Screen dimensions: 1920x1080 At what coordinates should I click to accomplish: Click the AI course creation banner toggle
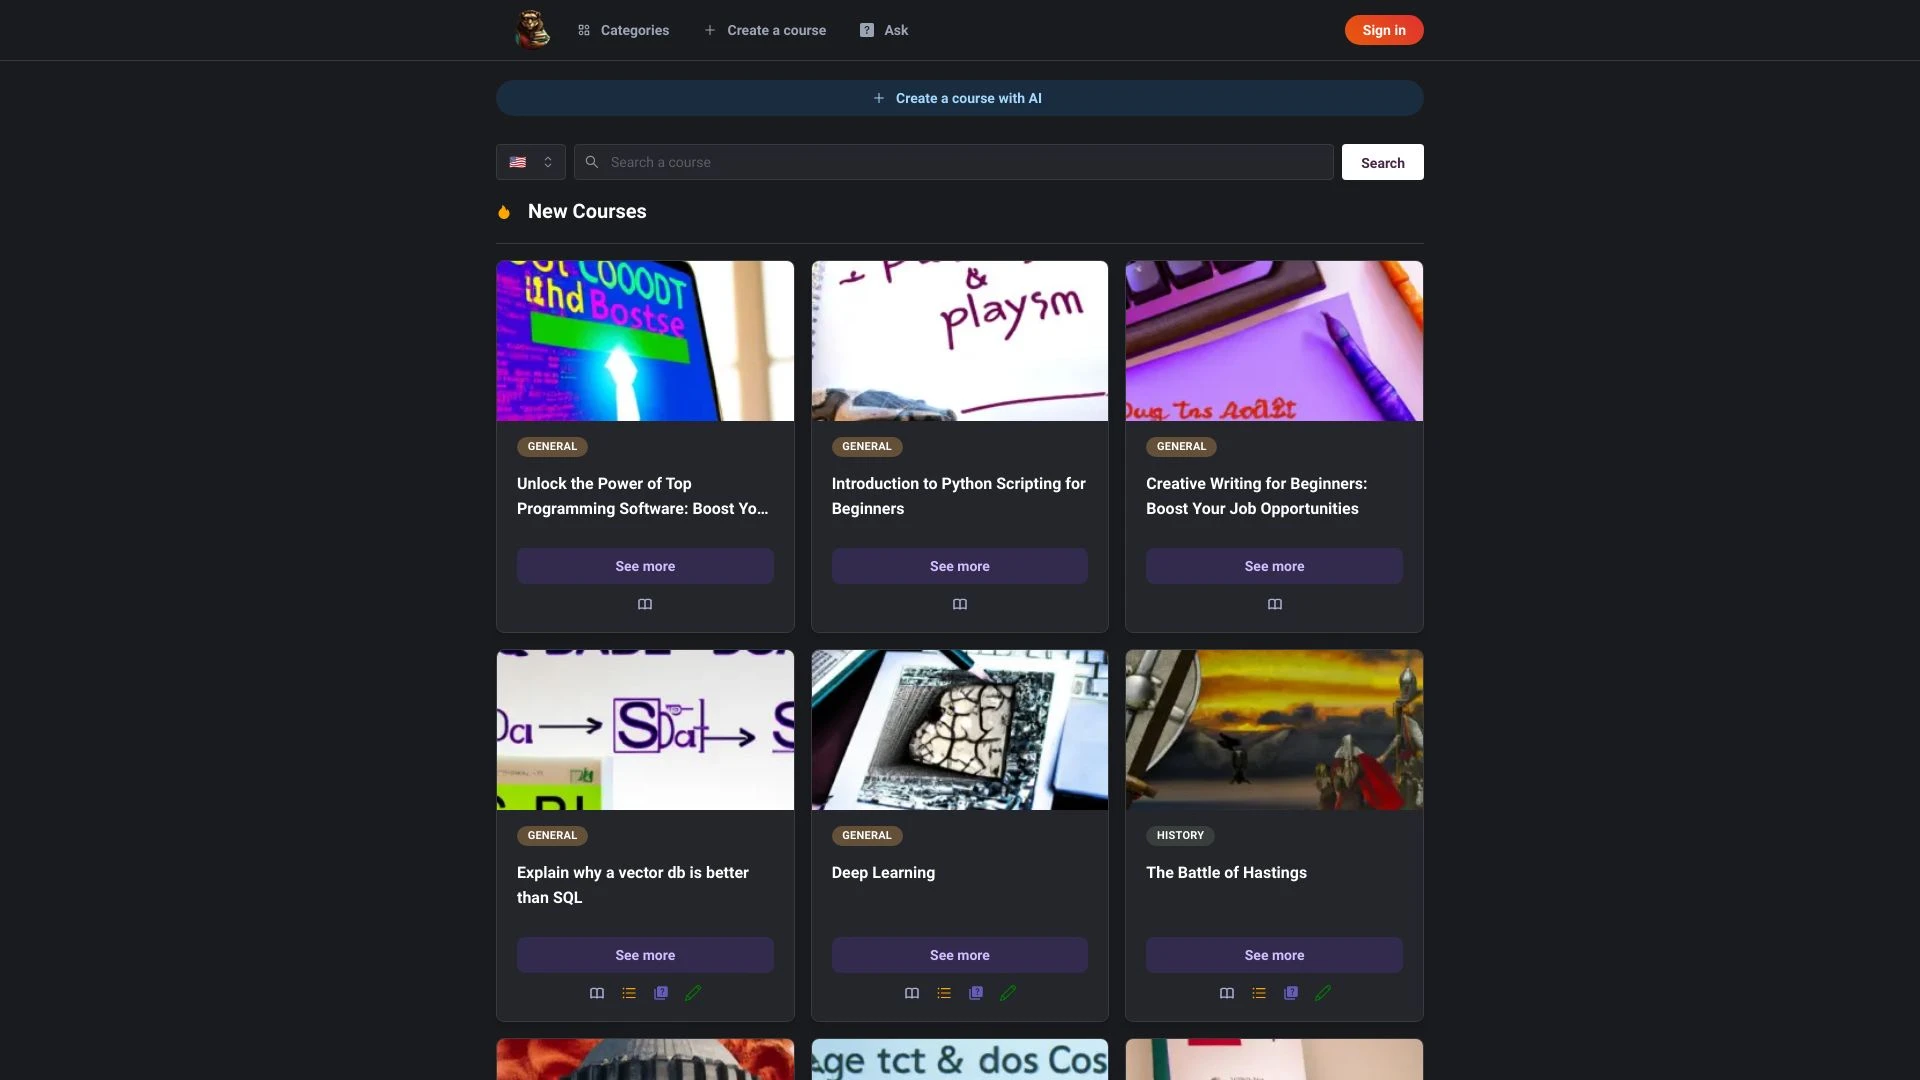[960, 98]
